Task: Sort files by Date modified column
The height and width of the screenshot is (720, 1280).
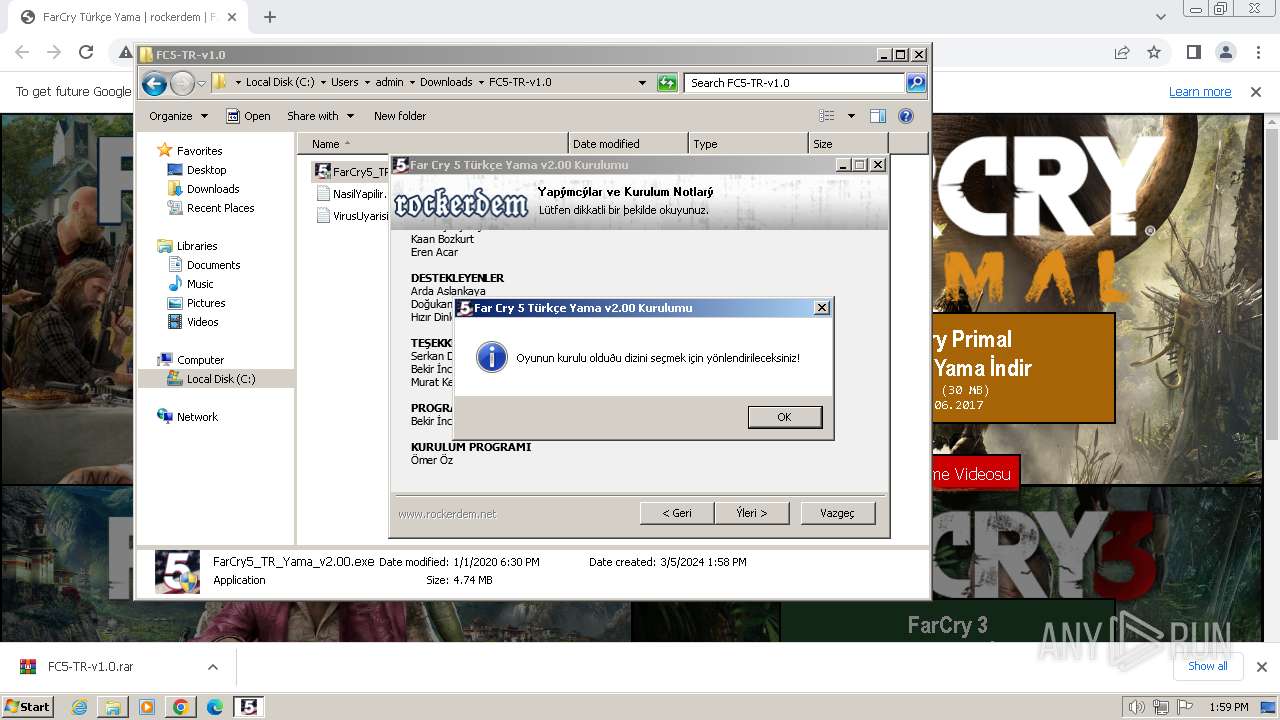Action: (628, 144)
